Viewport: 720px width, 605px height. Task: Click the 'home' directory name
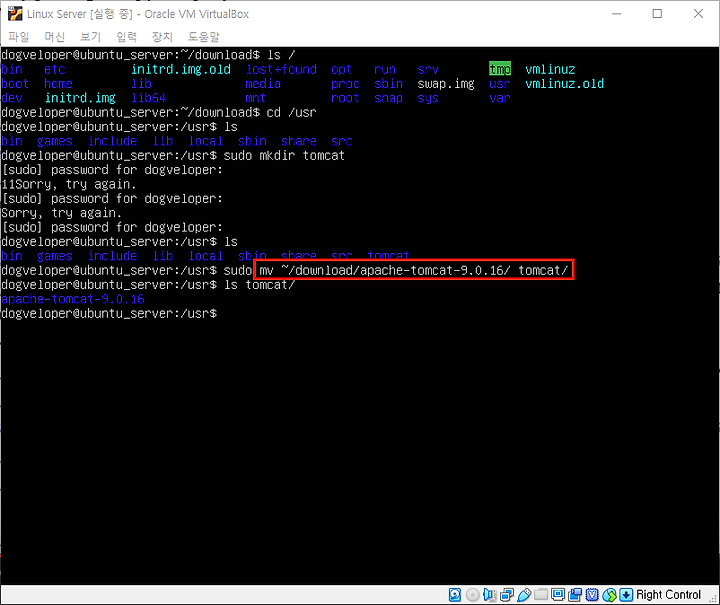pos(58,84)
